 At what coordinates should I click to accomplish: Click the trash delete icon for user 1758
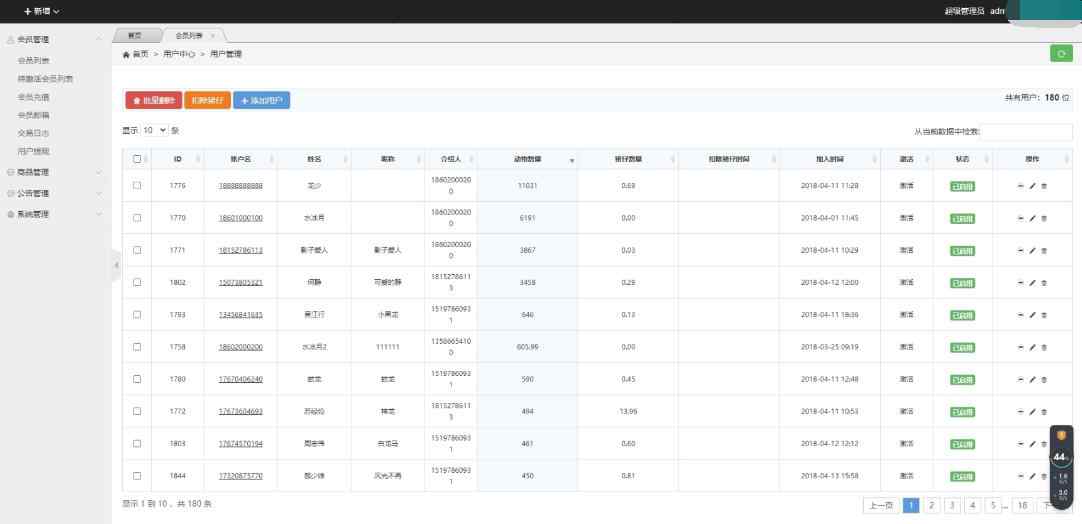tap(1044, 347)
